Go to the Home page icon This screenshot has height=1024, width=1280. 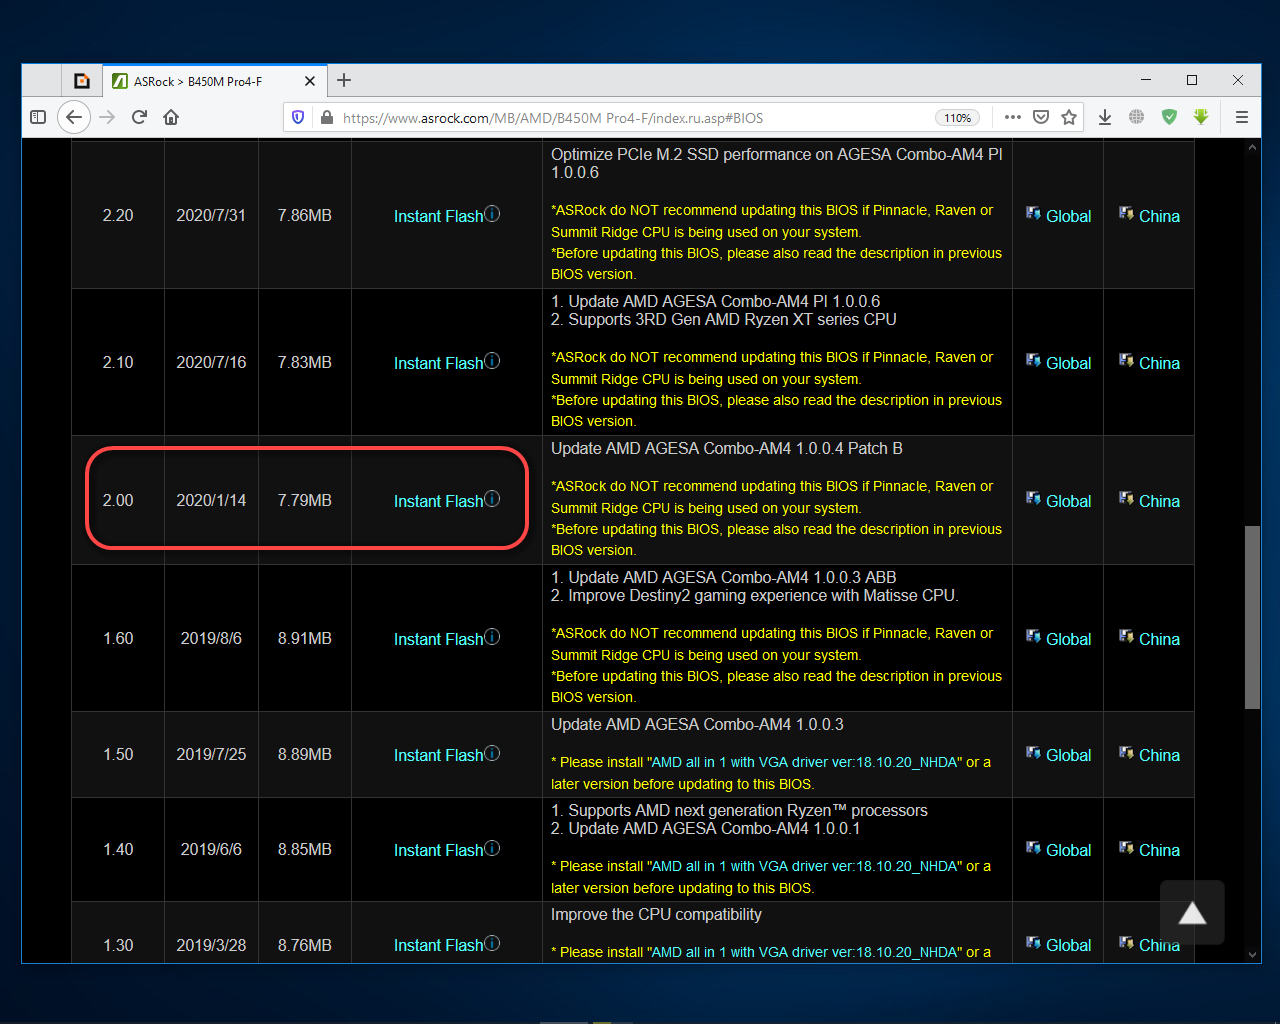[171, 117]
